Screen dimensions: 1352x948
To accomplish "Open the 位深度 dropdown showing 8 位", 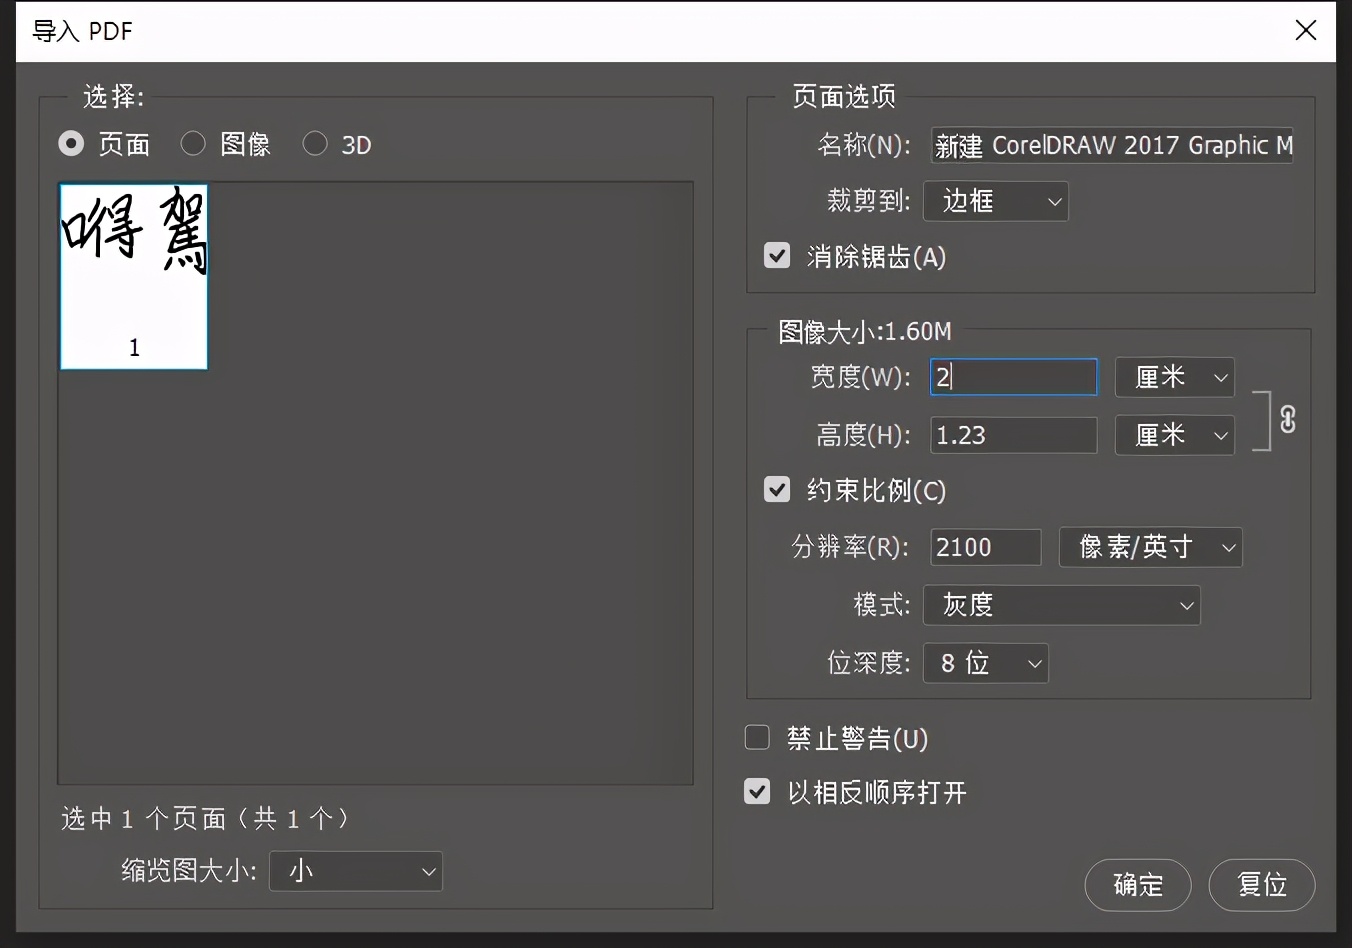I will click(986, 663).
